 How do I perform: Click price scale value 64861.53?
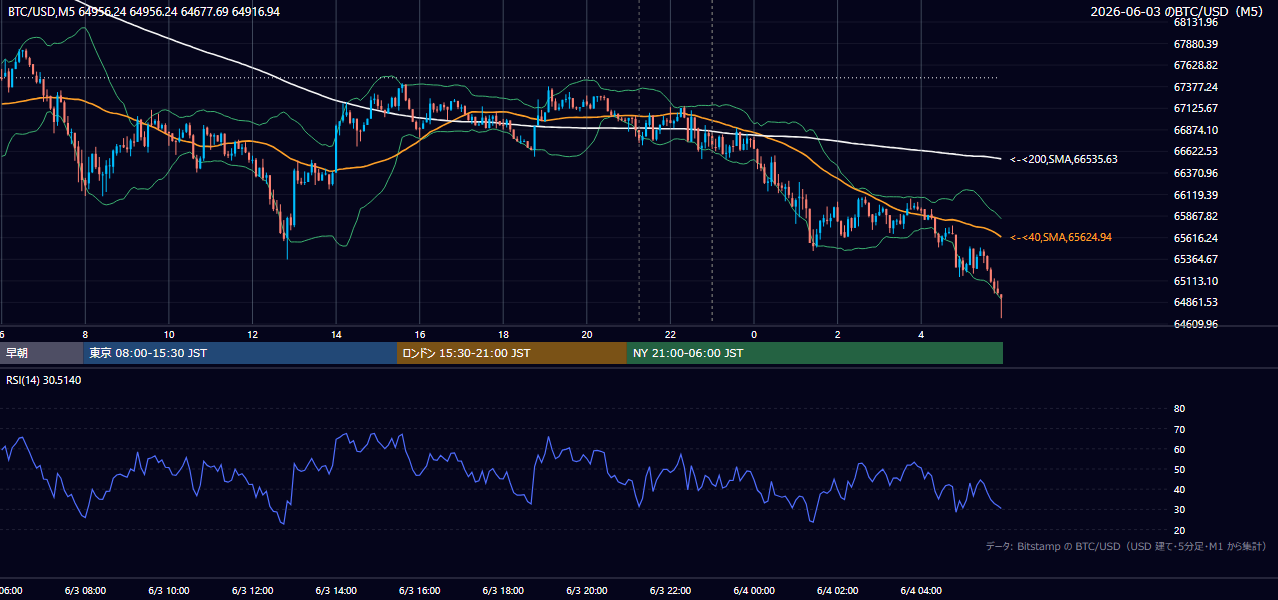pyautogui.click(x=1196, y=302)
